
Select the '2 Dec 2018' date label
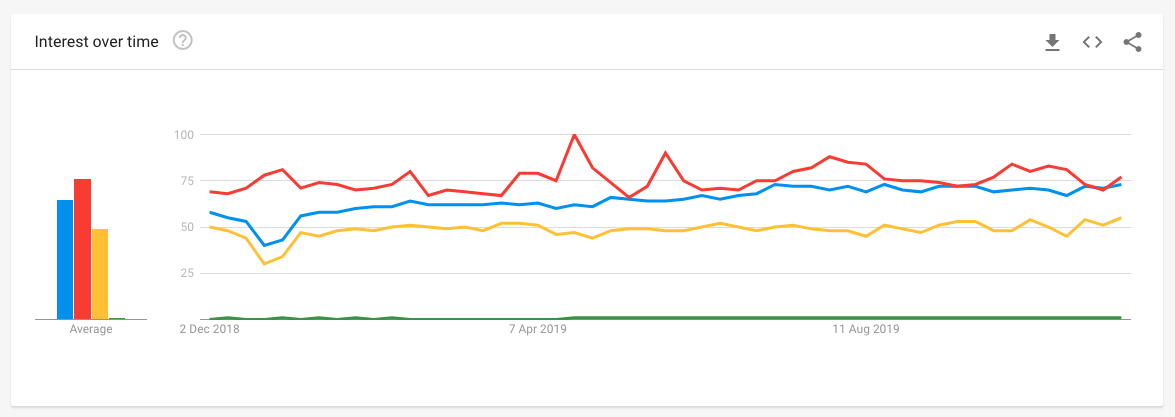210,327
